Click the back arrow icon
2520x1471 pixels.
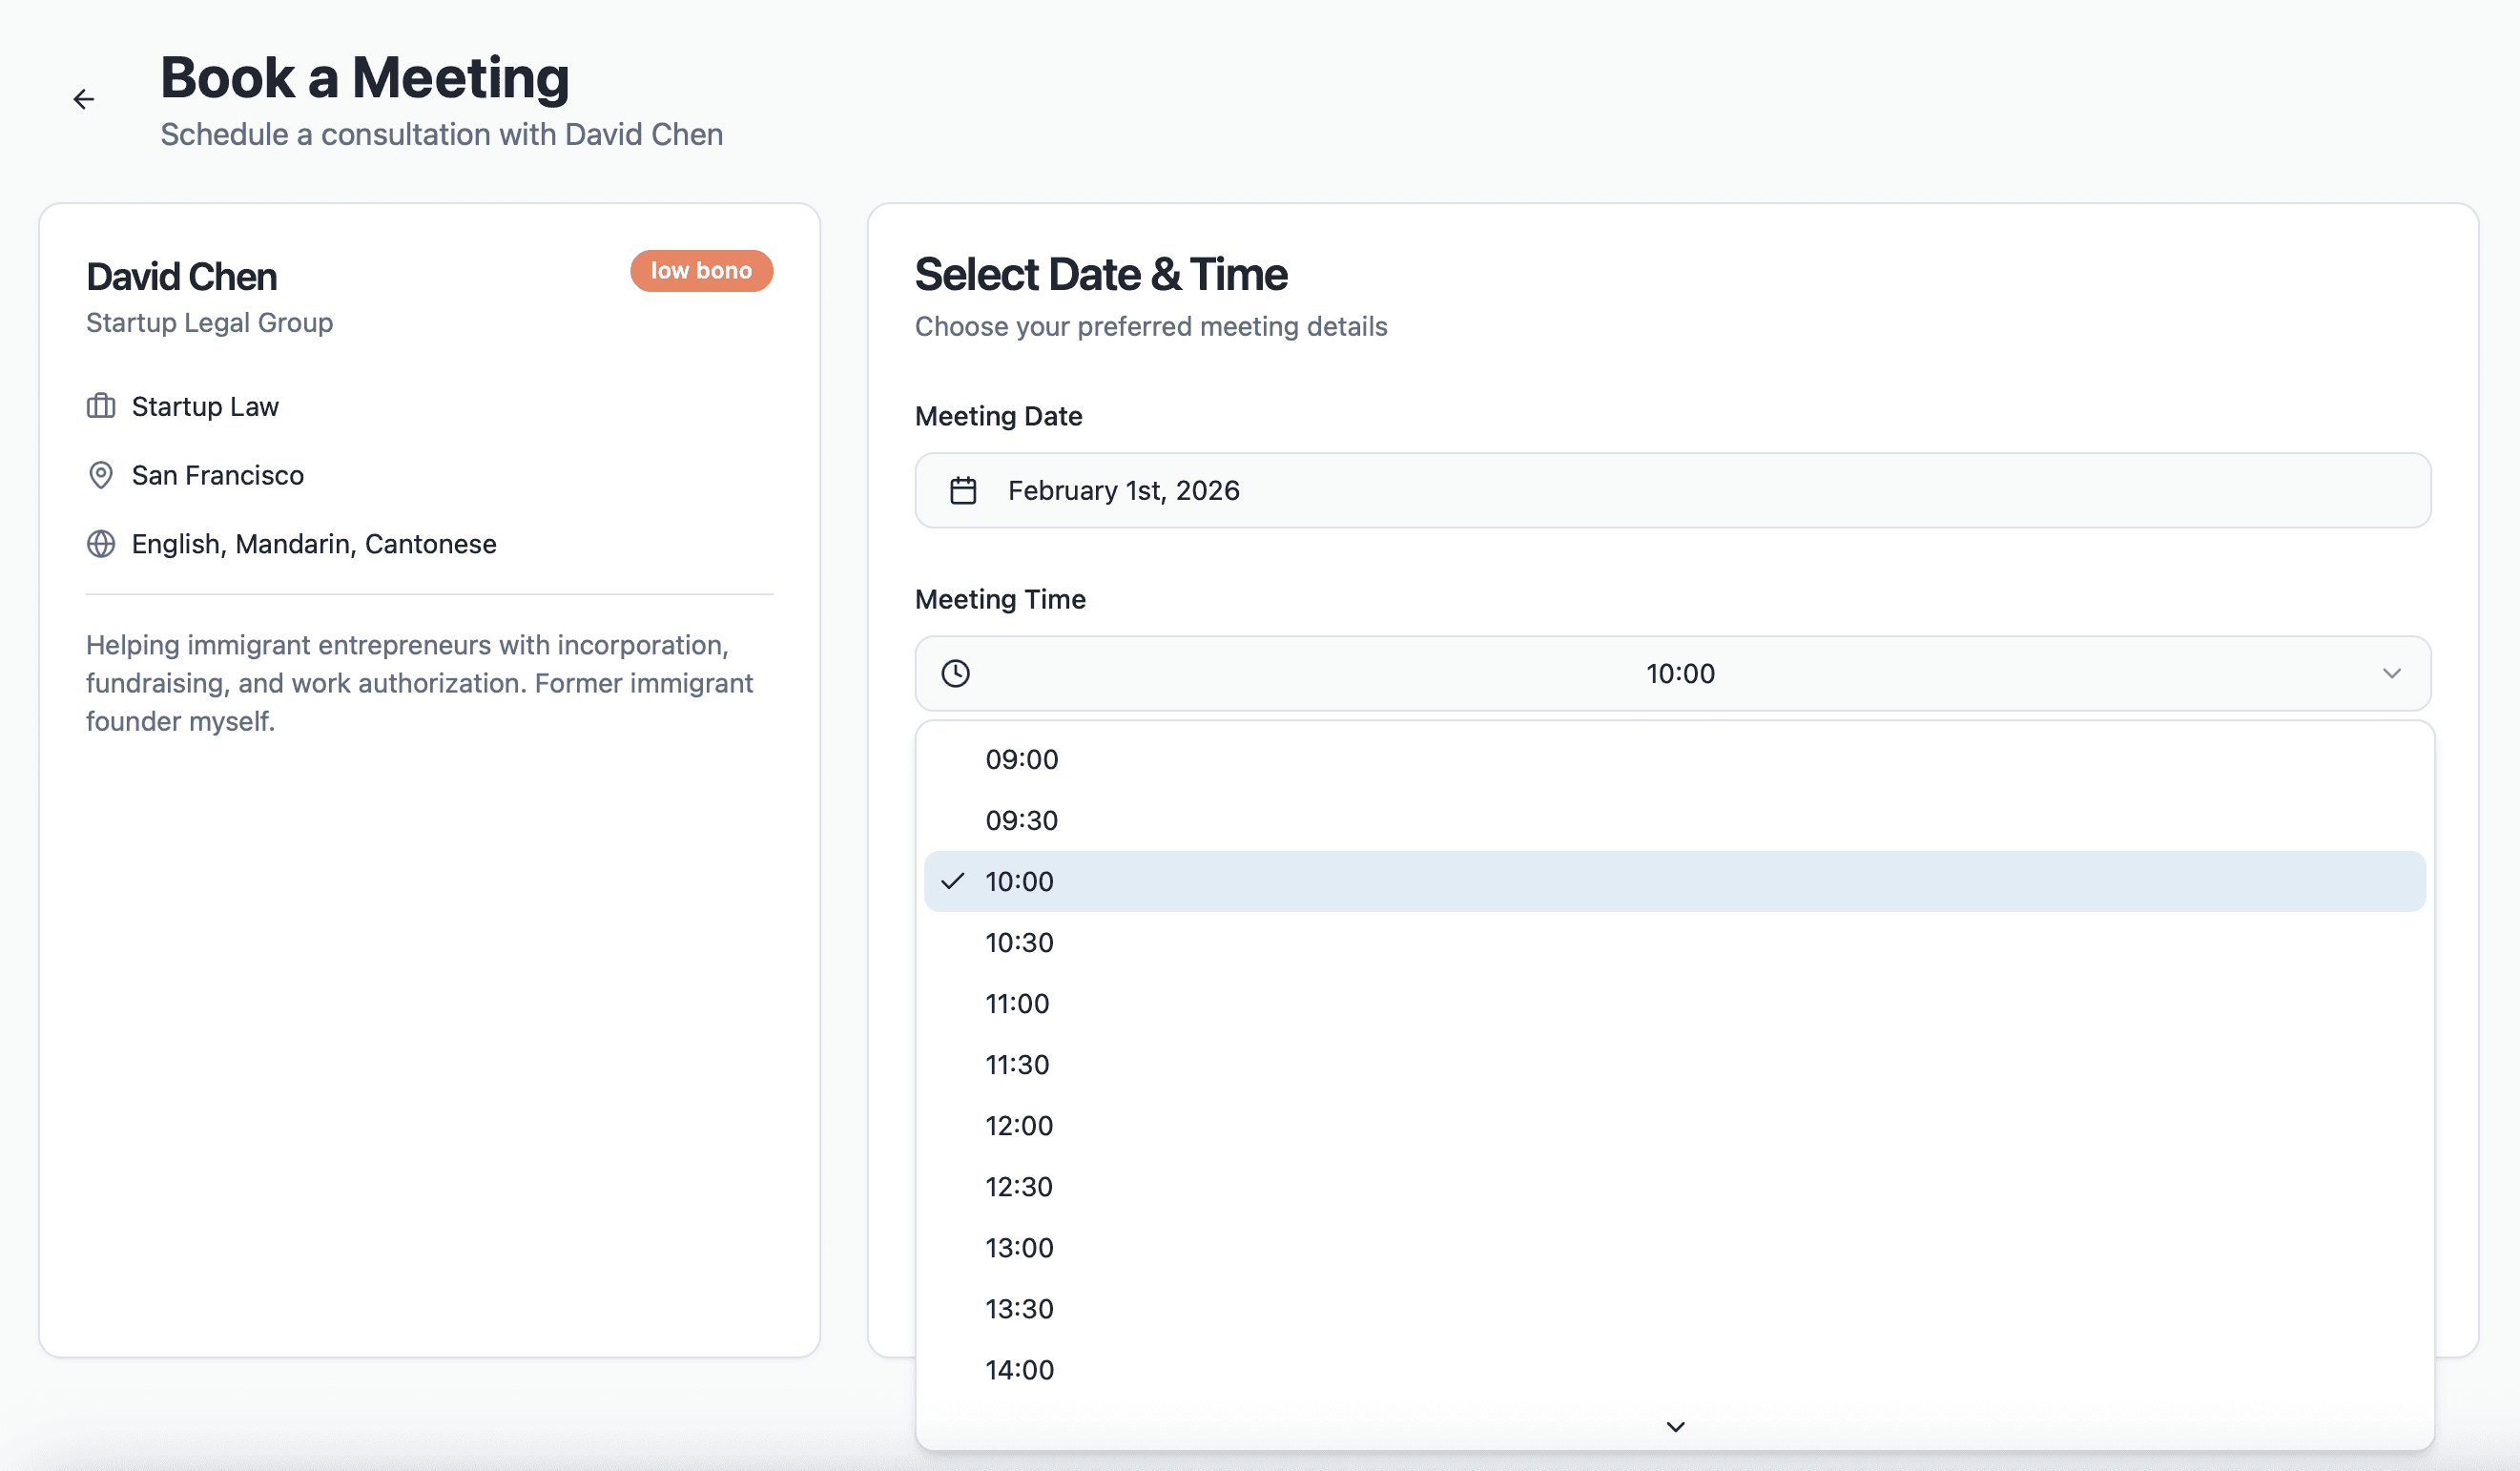click(x=84, y=99)
